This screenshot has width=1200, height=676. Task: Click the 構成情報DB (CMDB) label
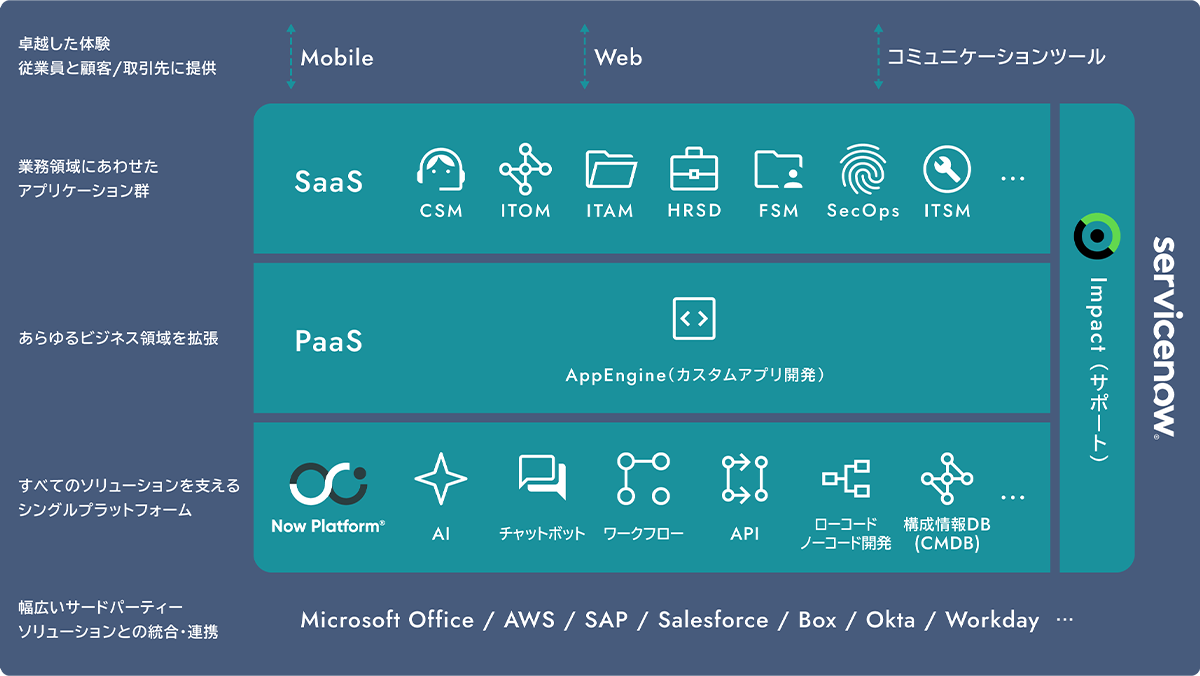click(946, 534)
